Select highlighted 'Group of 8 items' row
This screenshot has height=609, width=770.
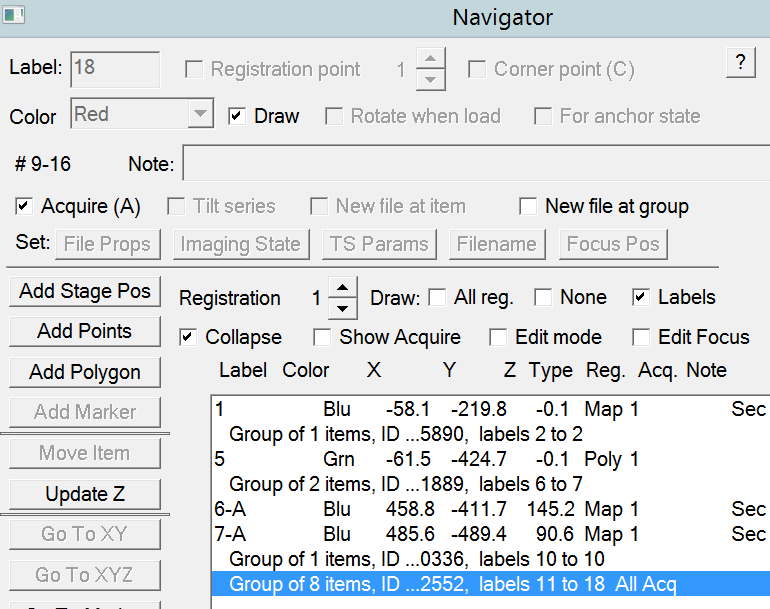tap(491, 584)
